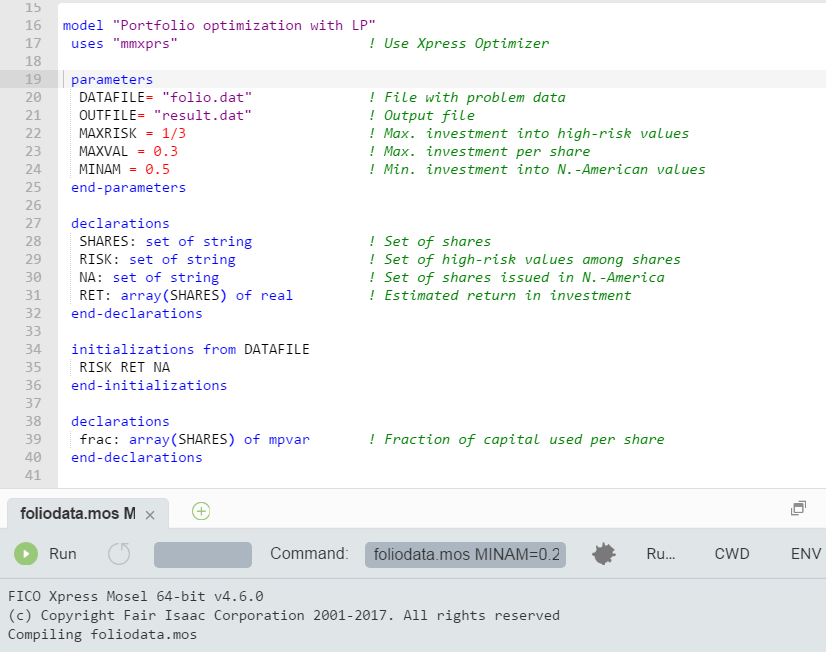This screenshot has width=826, height=652.
Task: Click the Fair Isaac copyright output line
Action: pos(284,615)
